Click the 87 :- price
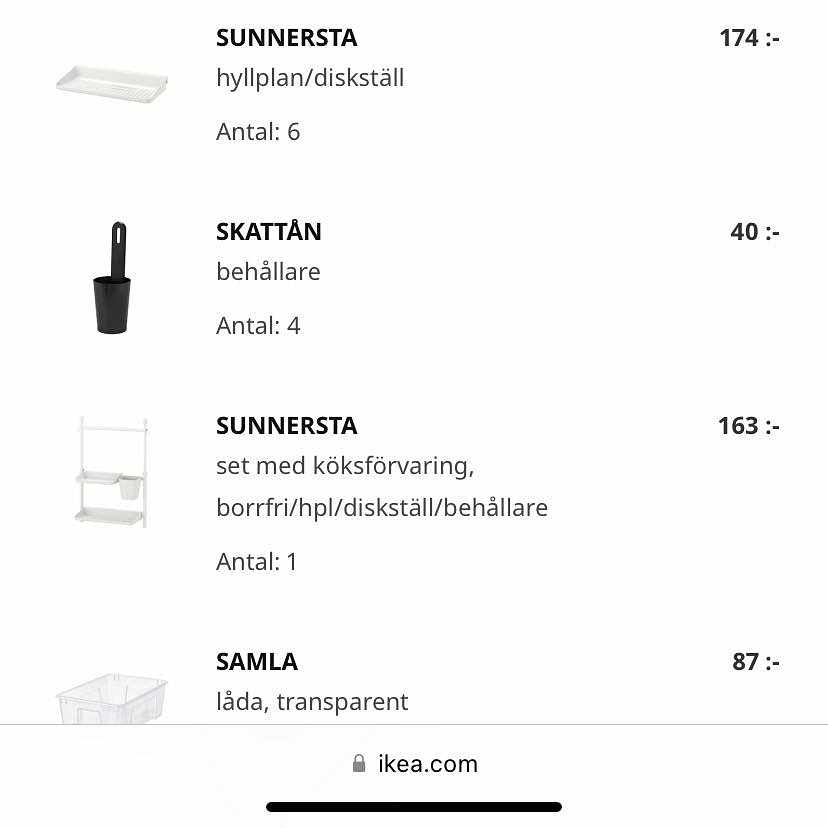 tap(755, 662)
